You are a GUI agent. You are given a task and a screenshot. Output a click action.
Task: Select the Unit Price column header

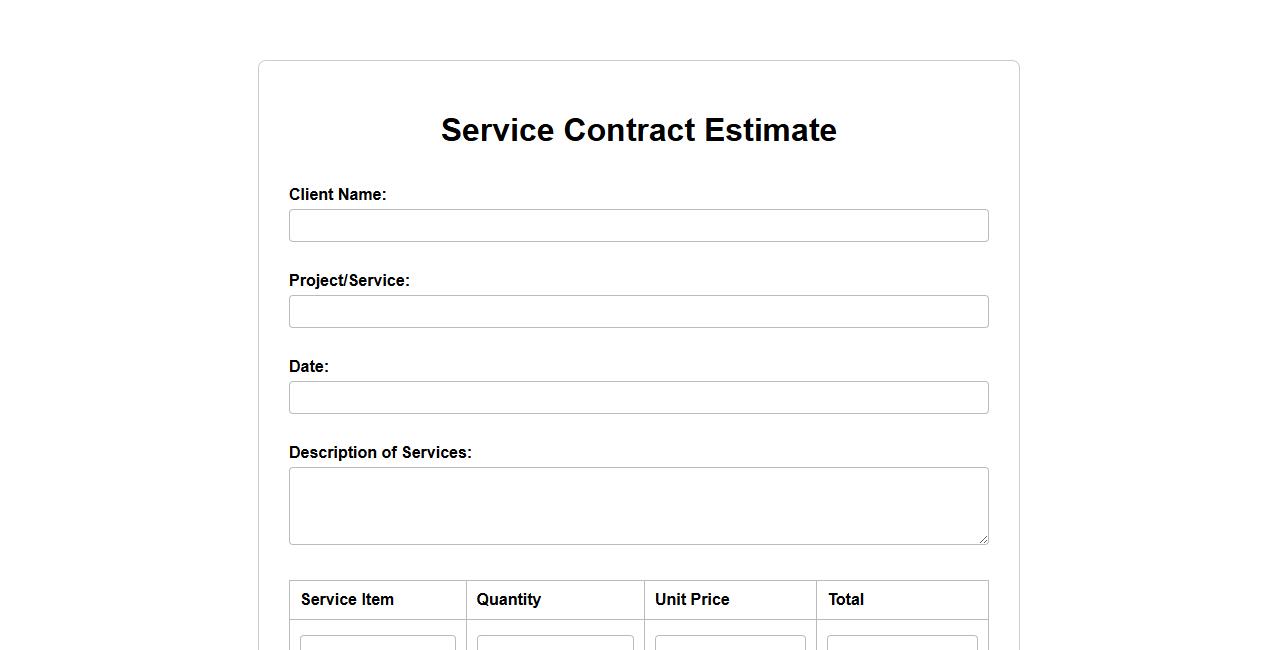click(x=692, y=600)
